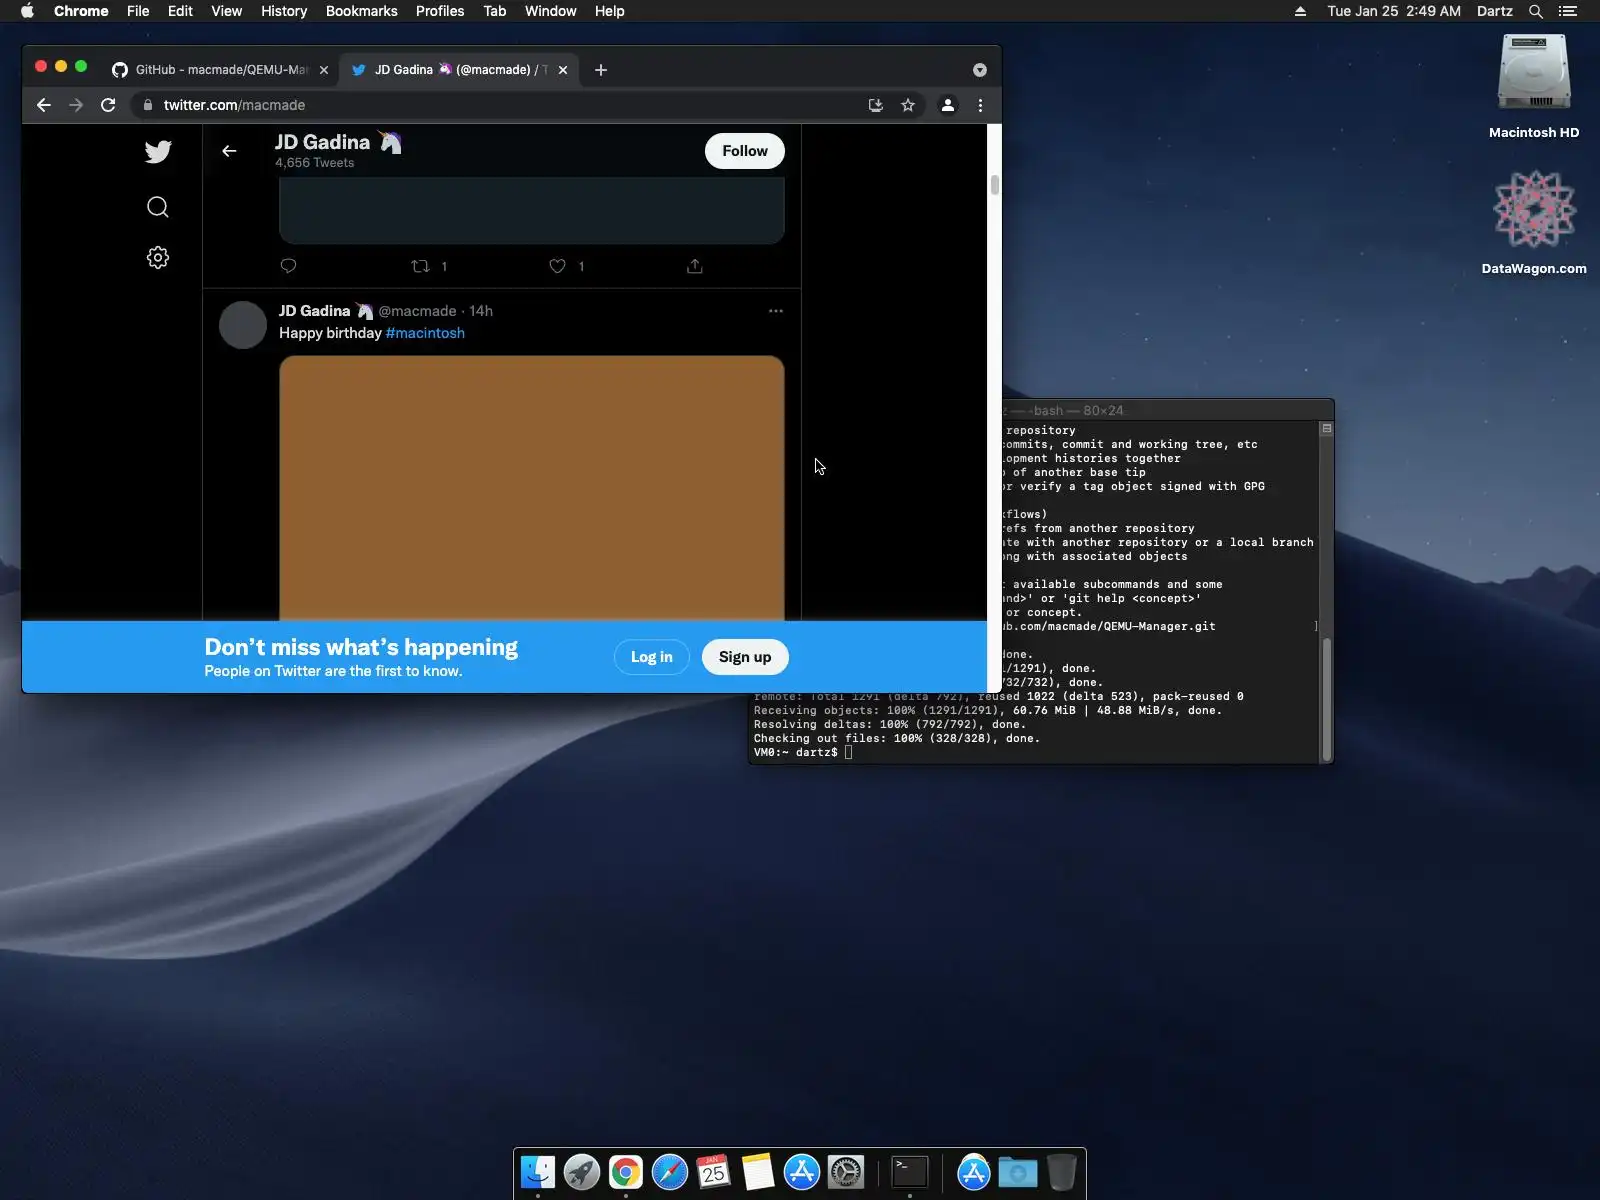1600x1200 pixels.
Task: Open System Preferences from the Dock
Action: pos(846,1172)
